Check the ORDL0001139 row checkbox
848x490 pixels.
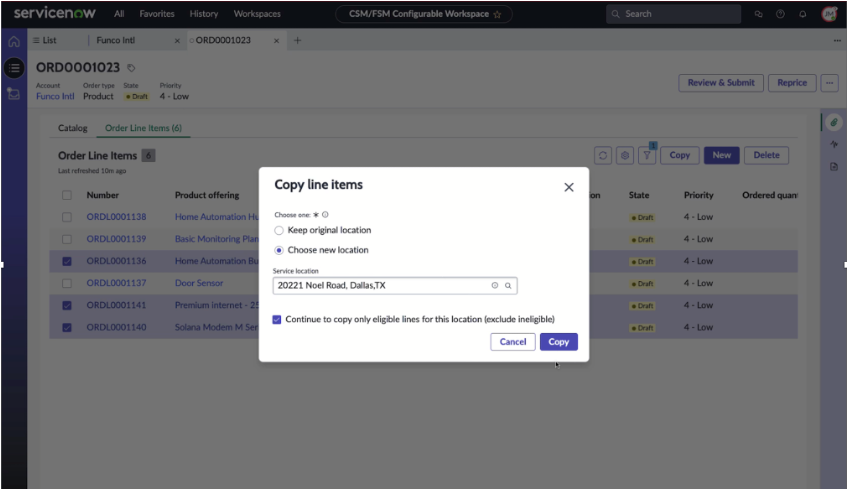67,239
